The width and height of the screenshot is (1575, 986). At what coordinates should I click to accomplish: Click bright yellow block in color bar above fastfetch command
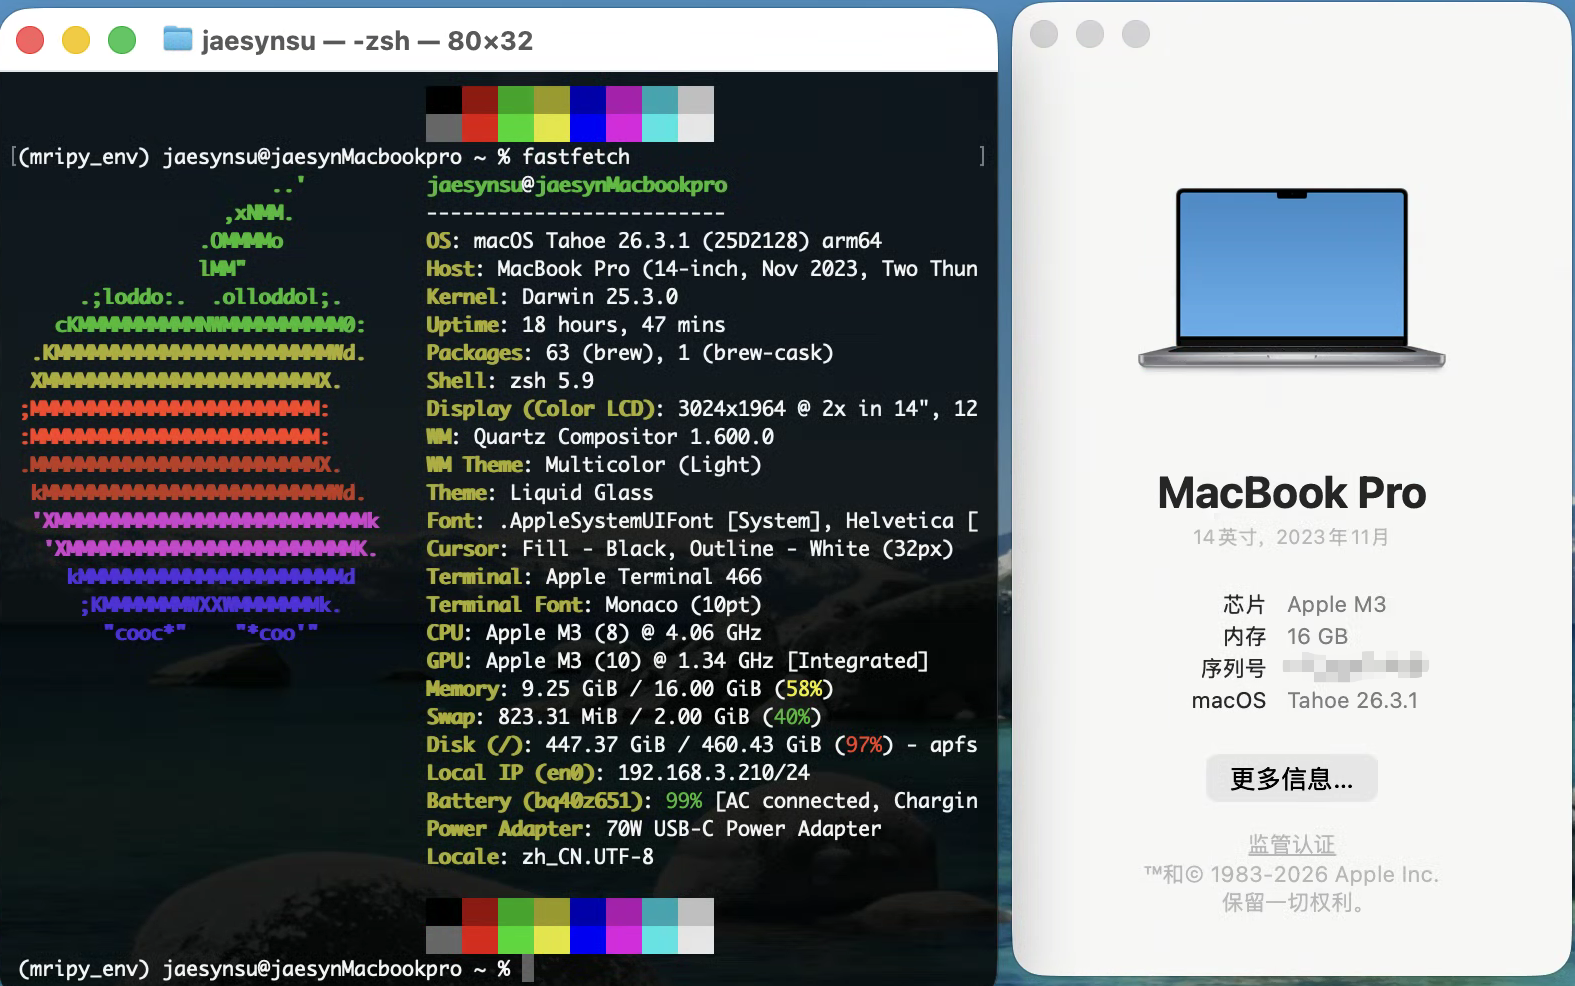tap(552, 127)
